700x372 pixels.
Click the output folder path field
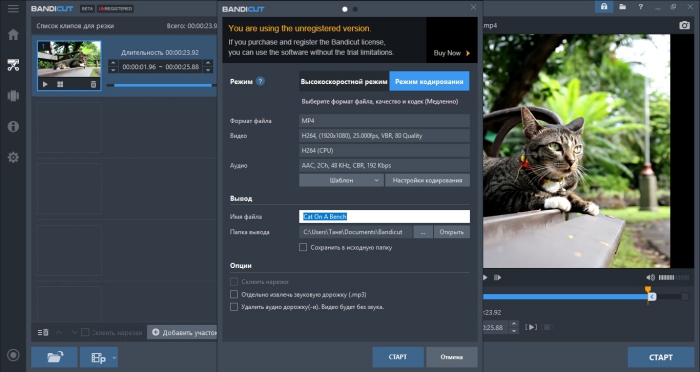click(x=356, y=232)
